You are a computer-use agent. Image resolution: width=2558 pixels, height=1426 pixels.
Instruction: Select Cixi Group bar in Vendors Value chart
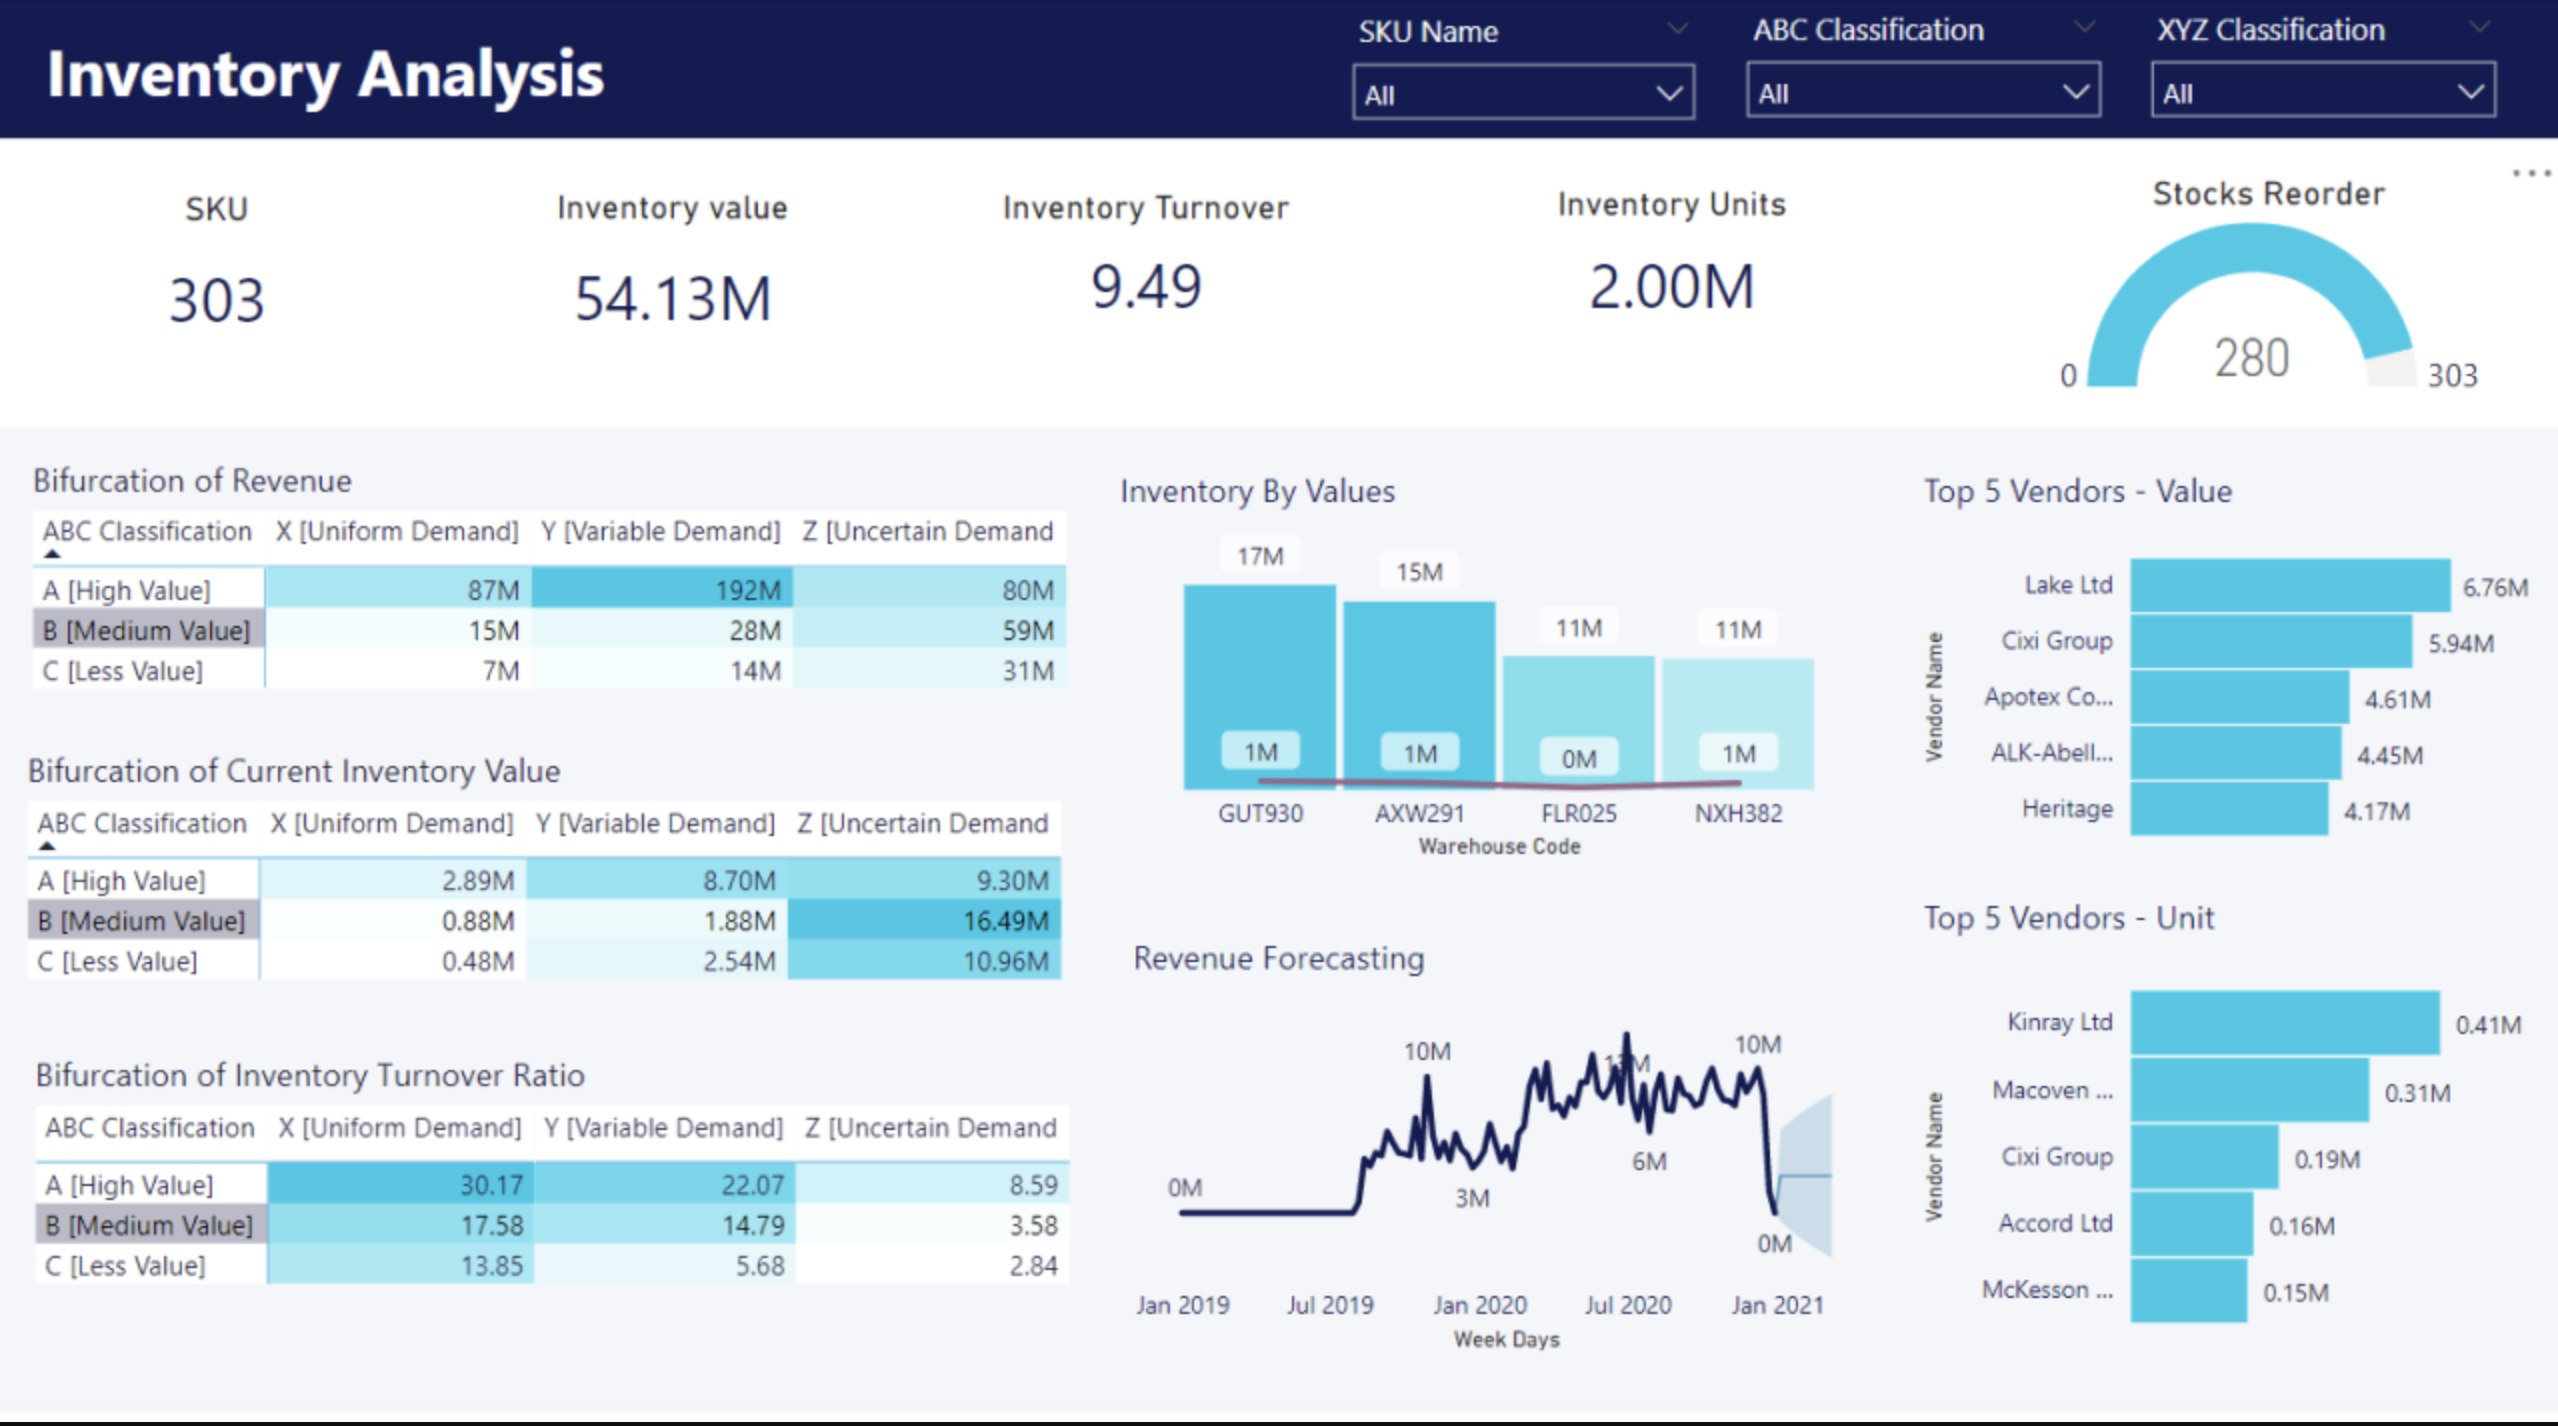pyautogui.click(x=2271, y=641)
